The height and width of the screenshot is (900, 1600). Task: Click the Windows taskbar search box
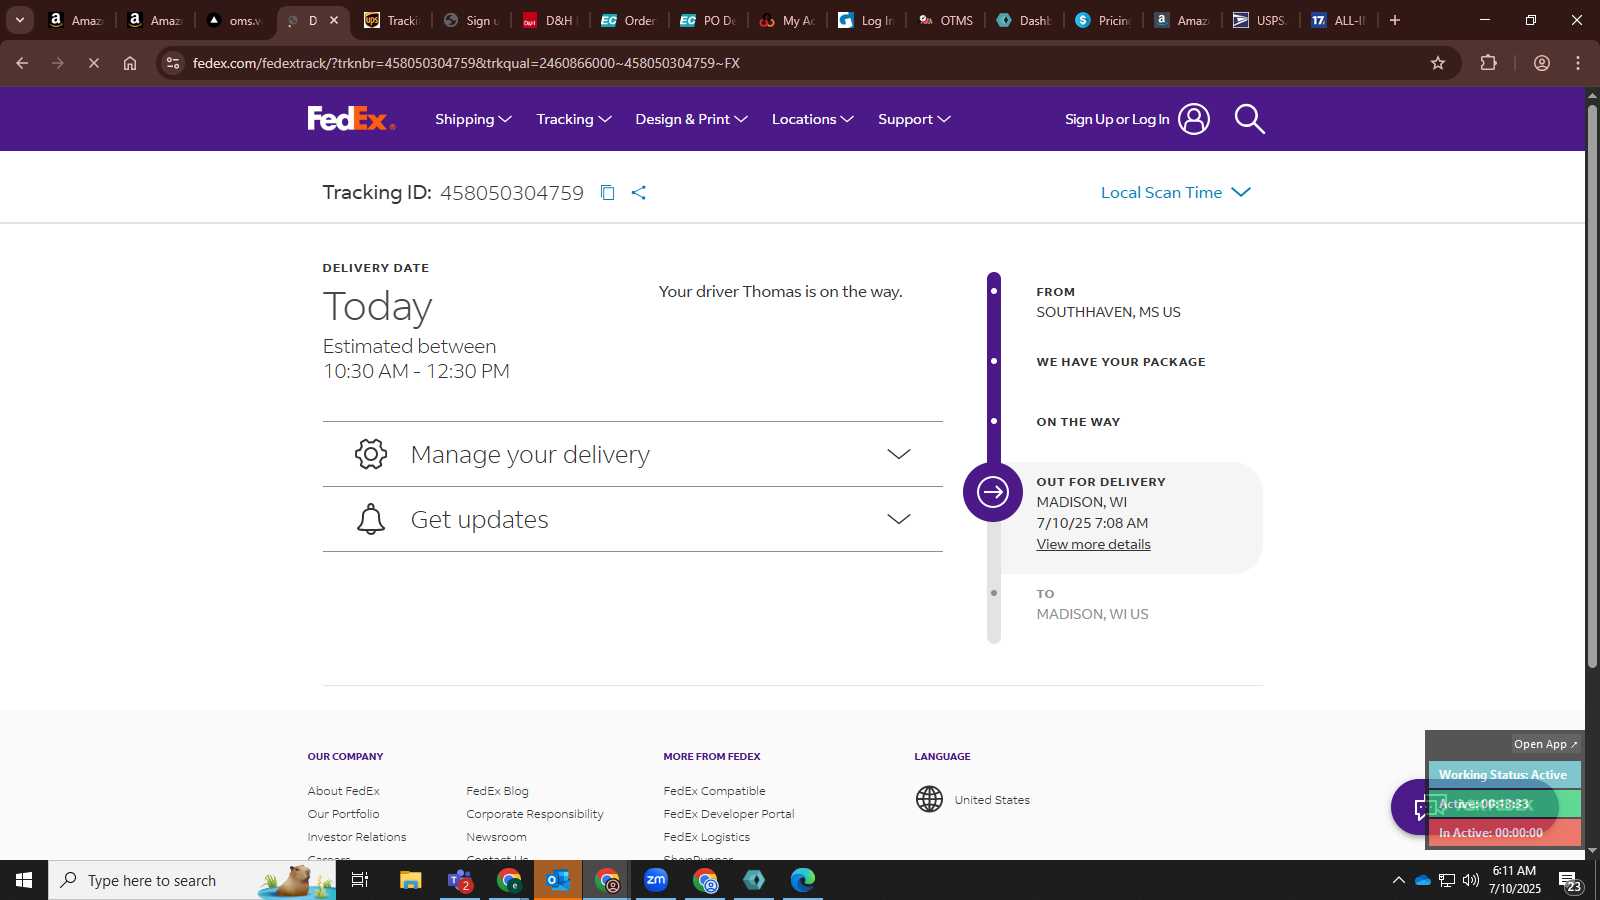(x=192, y=880)
